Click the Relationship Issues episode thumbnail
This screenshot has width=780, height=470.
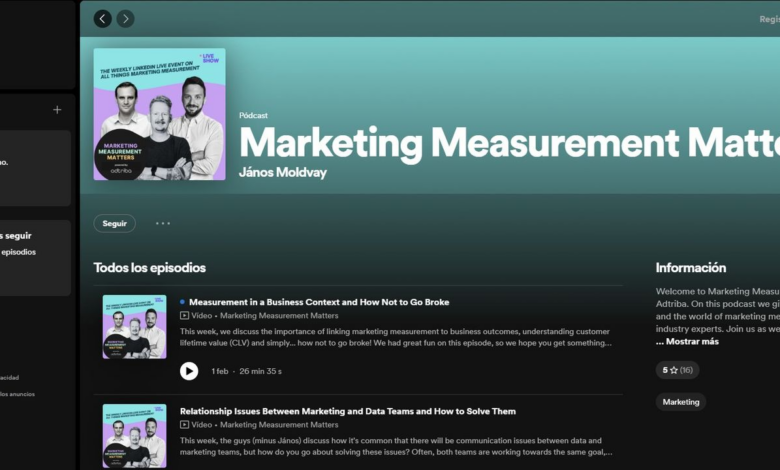click(x=134, y=436)
